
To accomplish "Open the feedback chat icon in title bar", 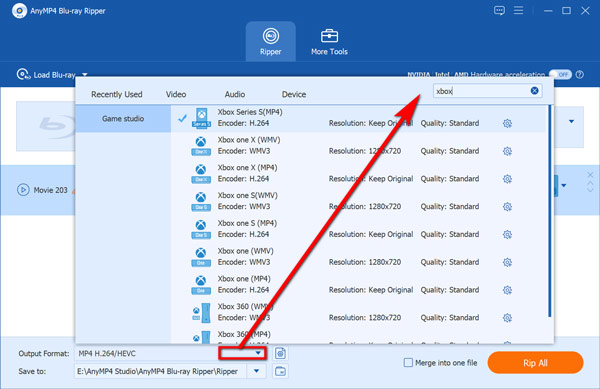I will (x=499, y=10).
